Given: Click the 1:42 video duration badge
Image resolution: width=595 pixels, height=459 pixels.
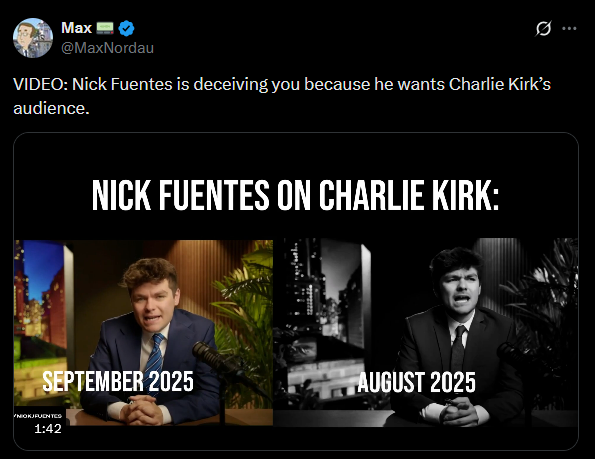Looking at the screenshot, I should [x=48, y=429].
